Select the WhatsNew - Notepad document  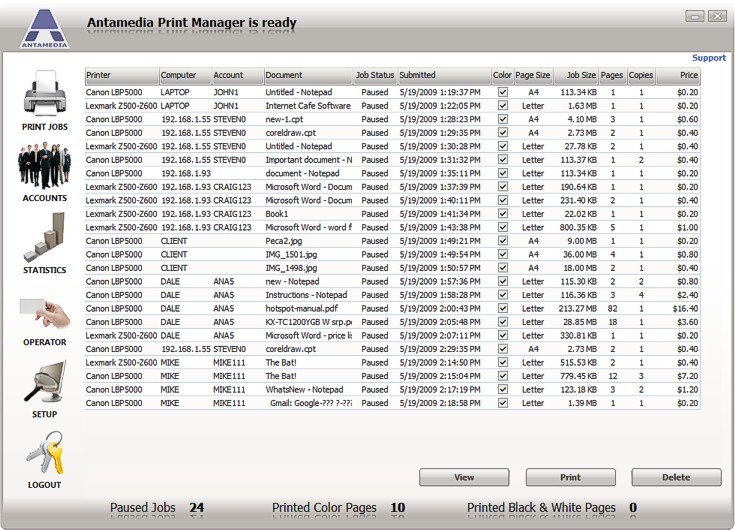(304, 389)
